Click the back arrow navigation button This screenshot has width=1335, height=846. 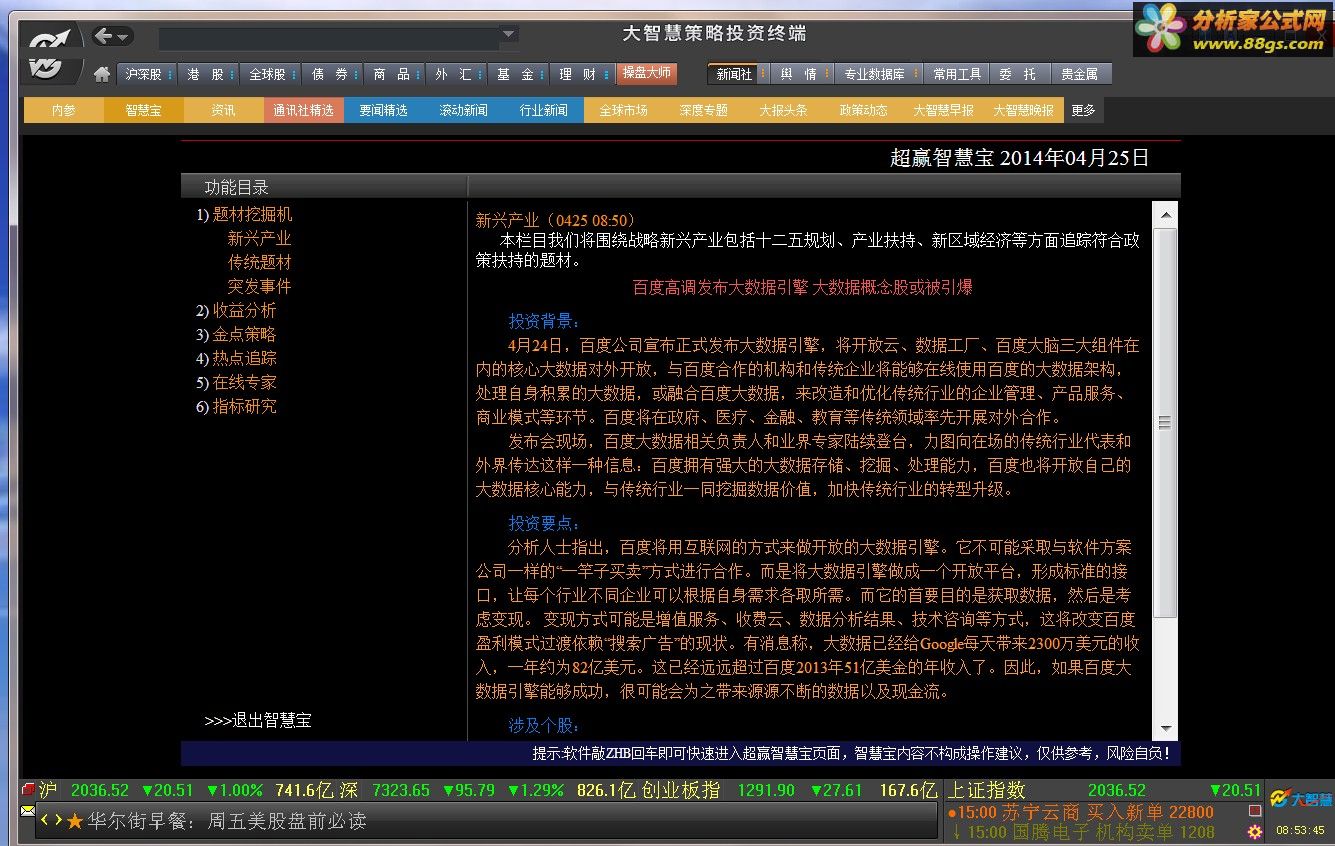[104, 37]
